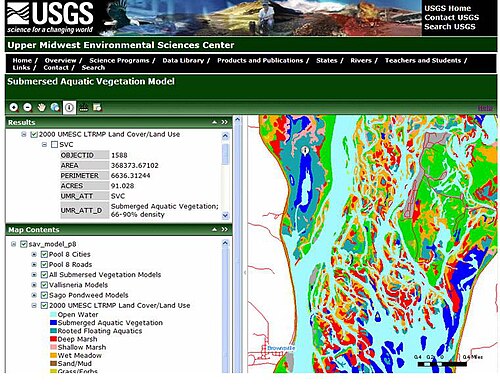
Task: Expand the Pool 8 Roads layer node
Action: tap(34, 265)
